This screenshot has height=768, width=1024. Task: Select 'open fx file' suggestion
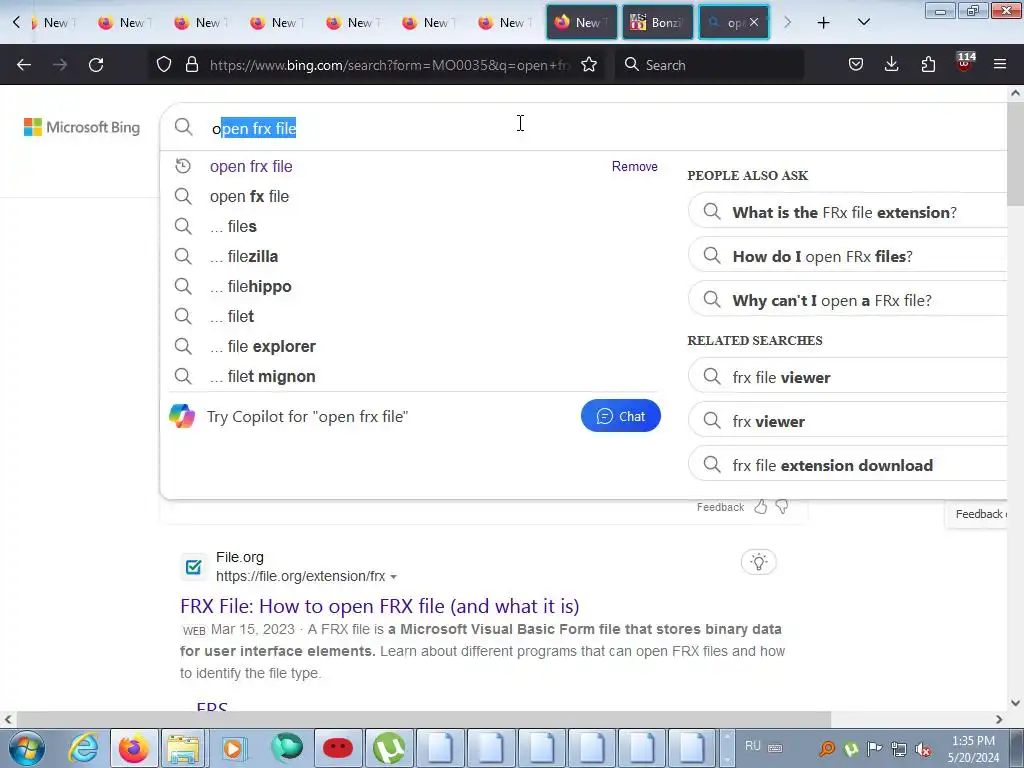click(x=249, y=197)
